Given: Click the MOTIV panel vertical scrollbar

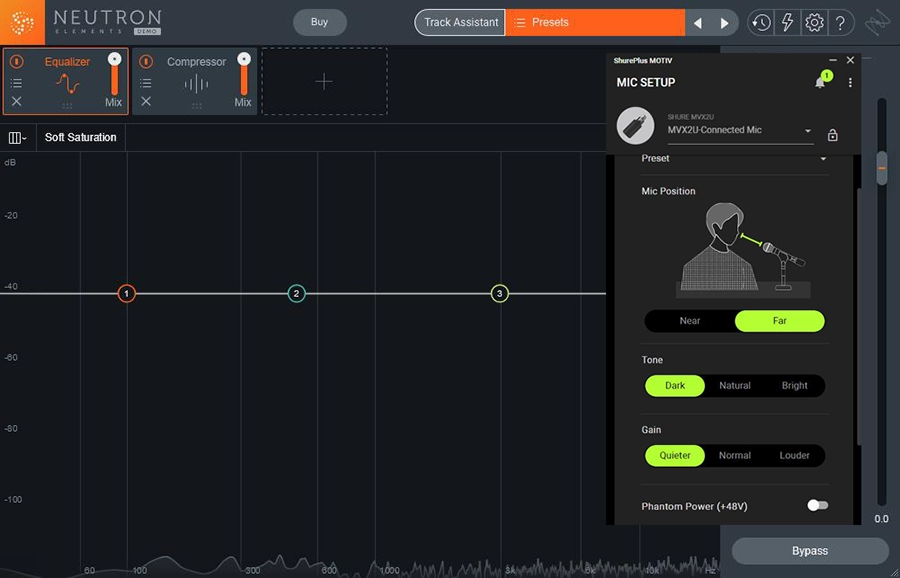Looking at the screenshot, I should coord(859,316).
